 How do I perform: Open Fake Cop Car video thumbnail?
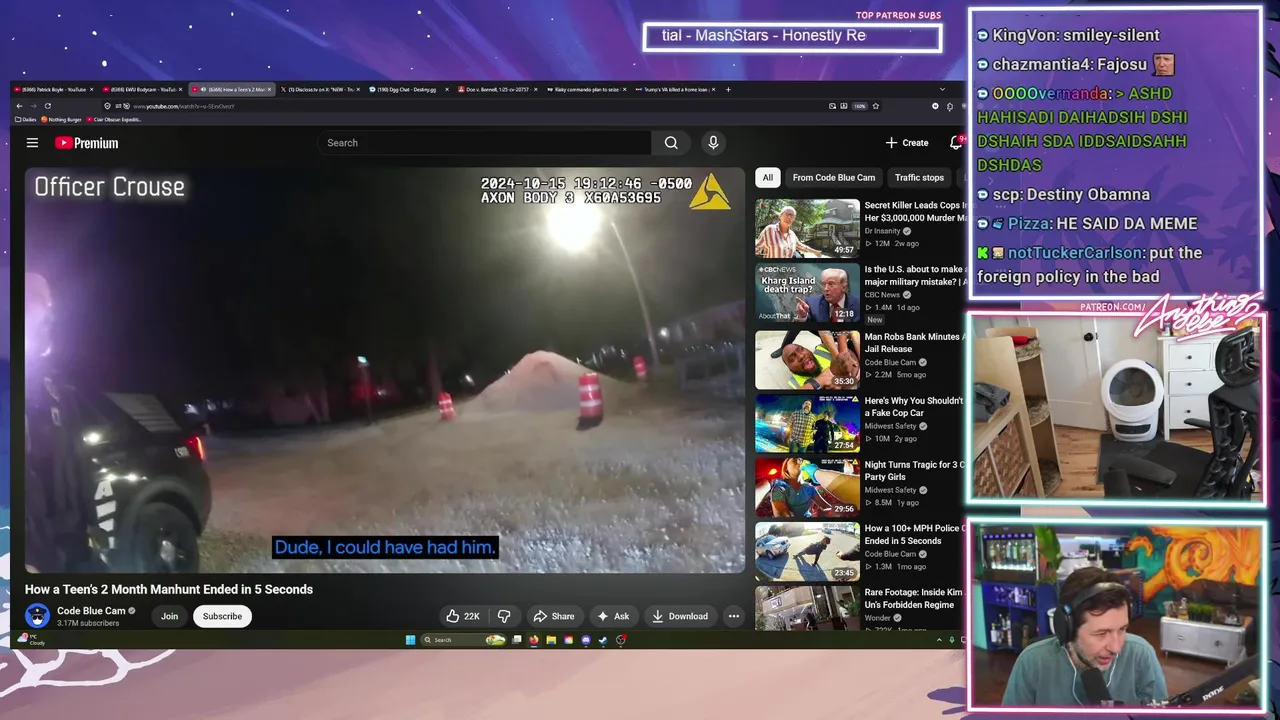[x=807, y=424]
